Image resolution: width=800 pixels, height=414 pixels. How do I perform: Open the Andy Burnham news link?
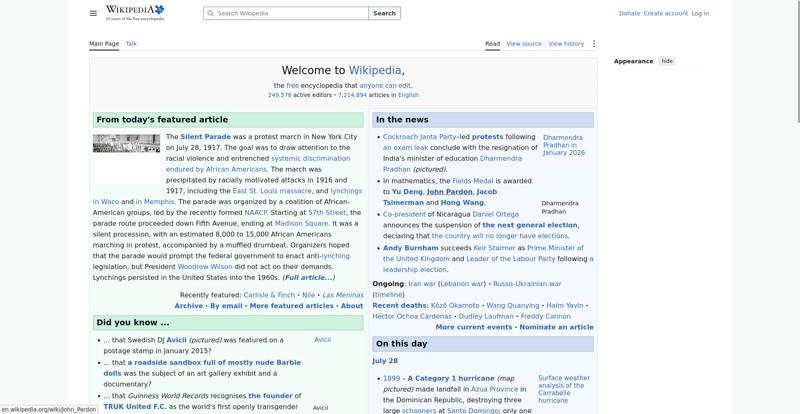pos(411,248)
